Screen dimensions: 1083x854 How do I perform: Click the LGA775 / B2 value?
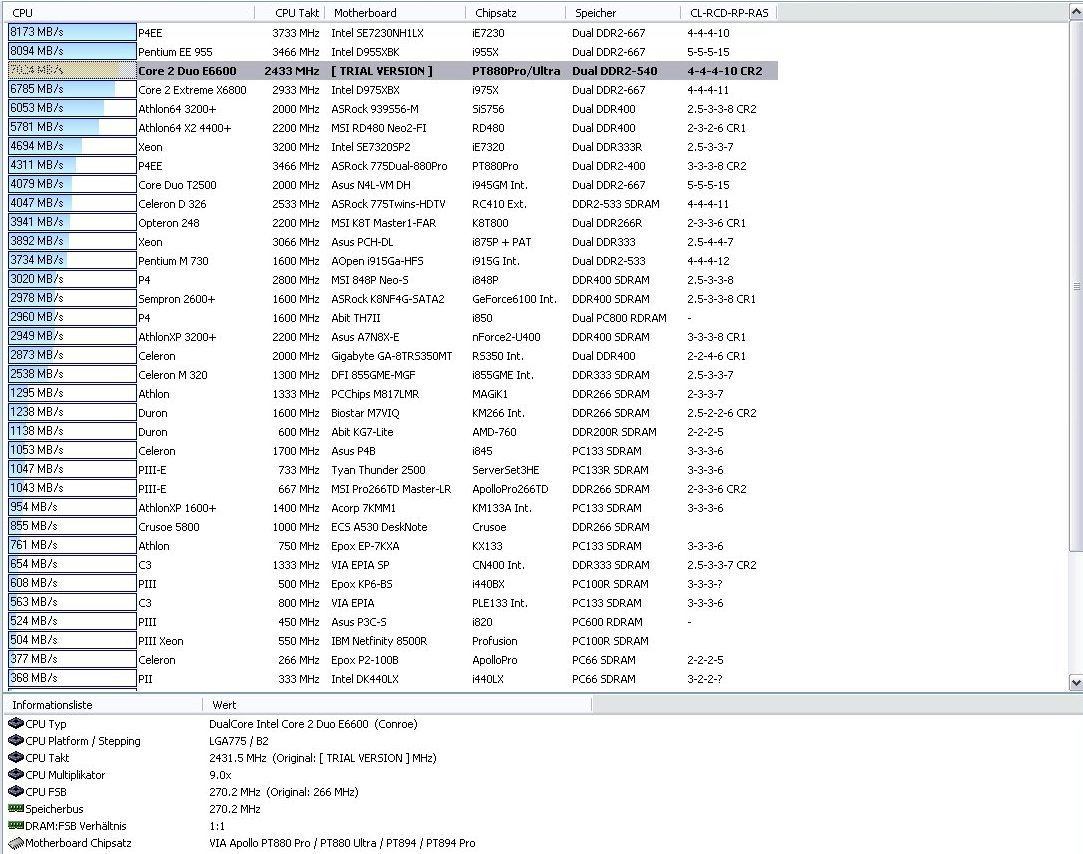coord(238,741)
